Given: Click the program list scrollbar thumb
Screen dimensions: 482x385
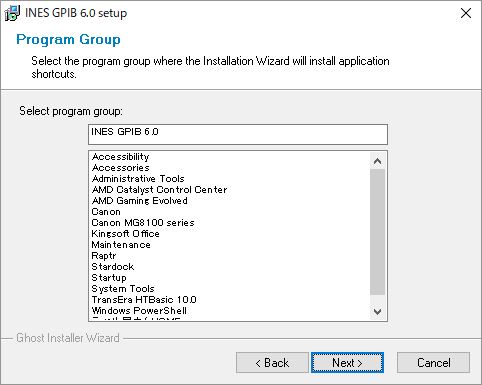Looking at the screenshot, I should [x=377, y=232].
